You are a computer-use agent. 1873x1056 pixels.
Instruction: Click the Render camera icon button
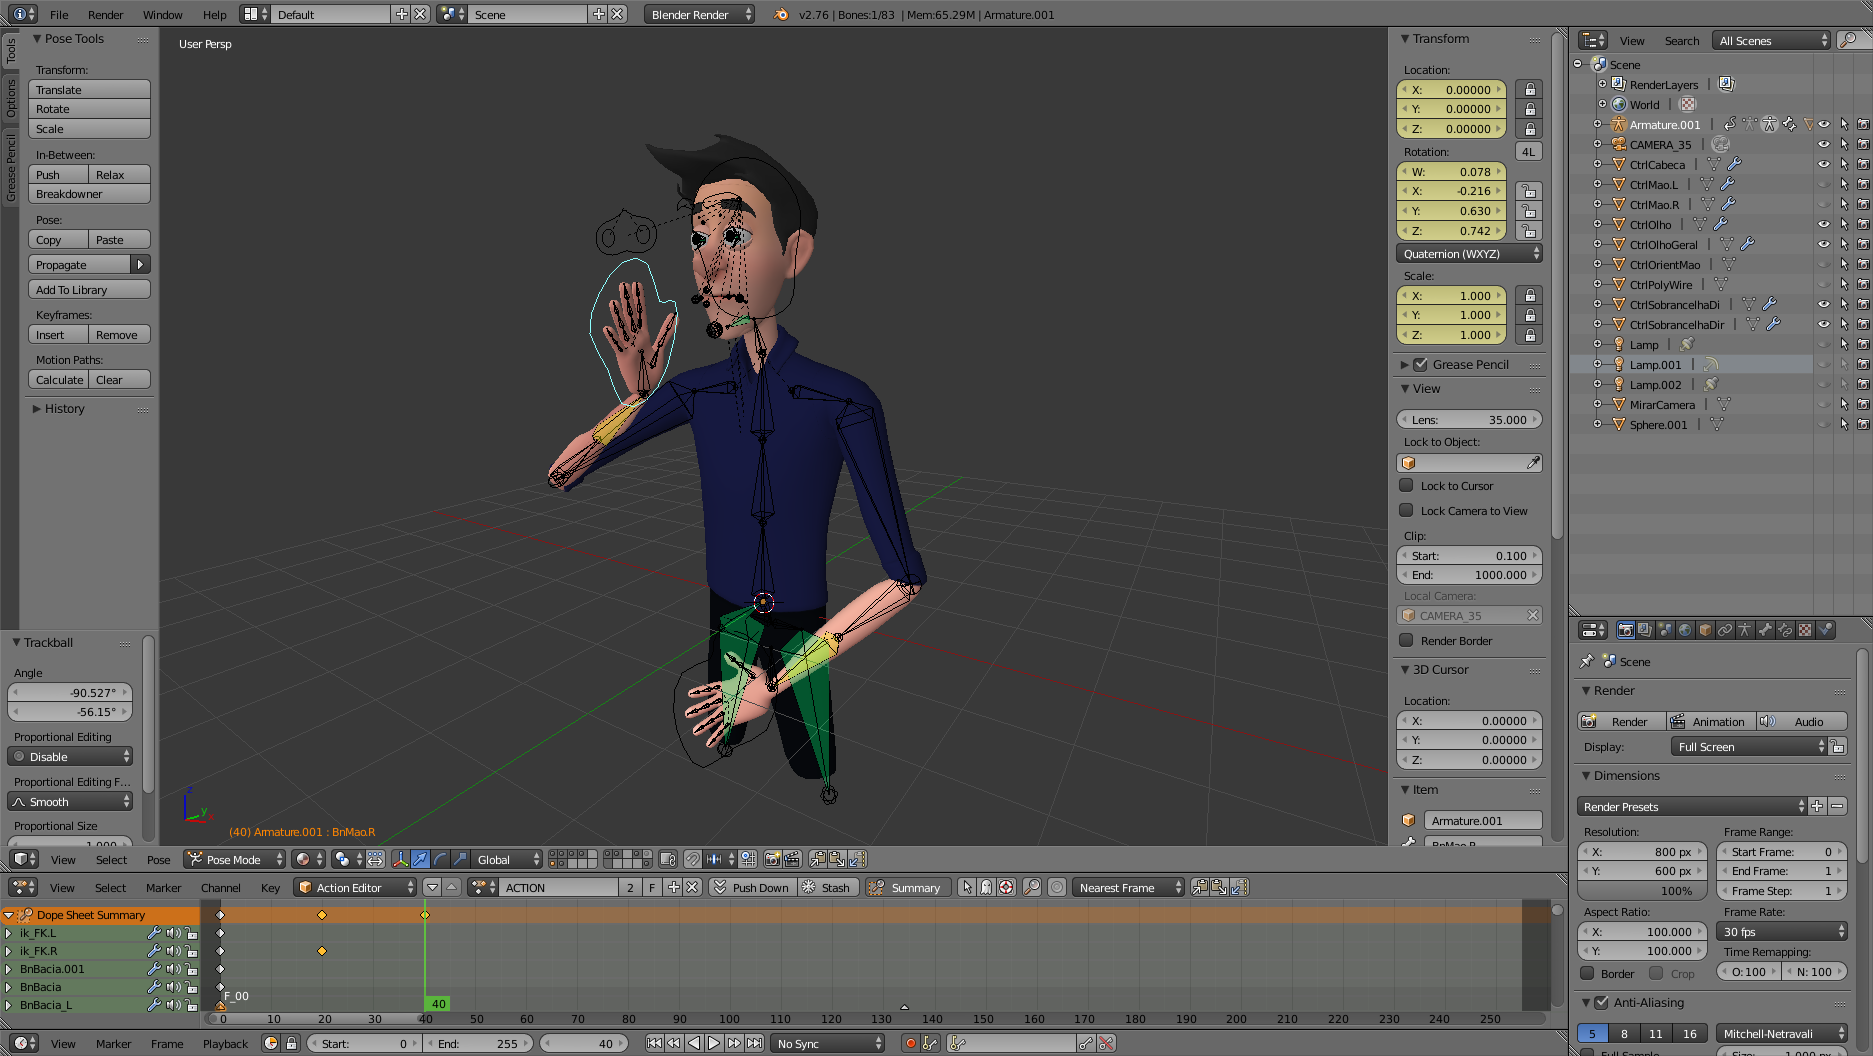coord(1620,722)
